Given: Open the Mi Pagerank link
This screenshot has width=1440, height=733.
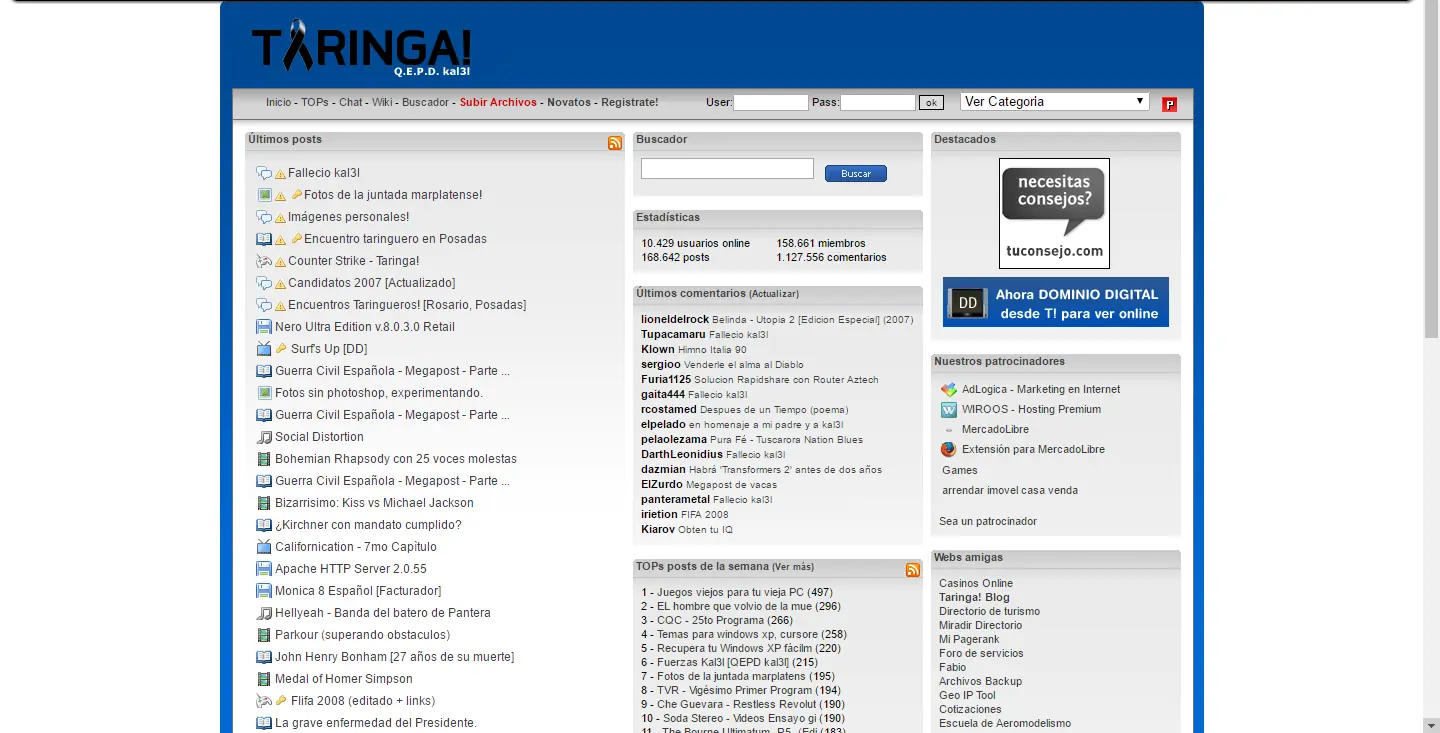Looking at the screenshot, I should tap(969, 640).
